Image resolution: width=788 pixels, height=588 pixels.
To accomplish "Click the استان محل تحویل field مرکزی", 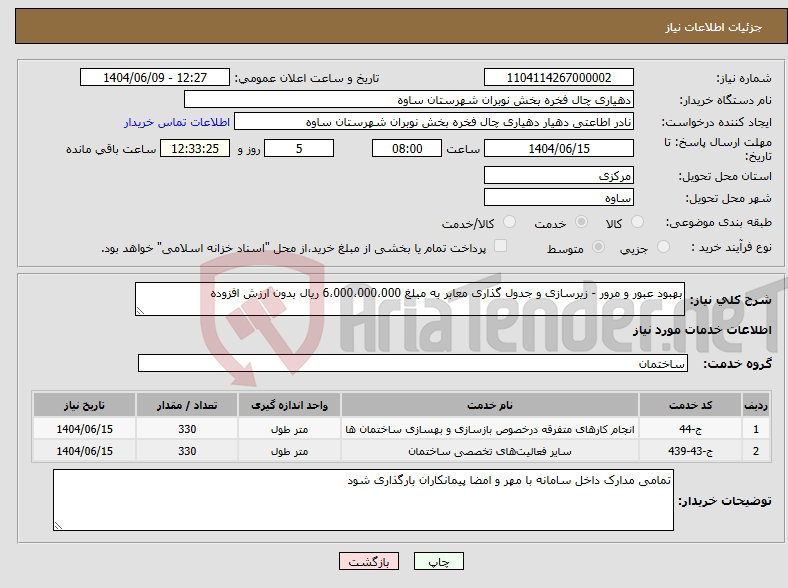I will tap(559, 175).
